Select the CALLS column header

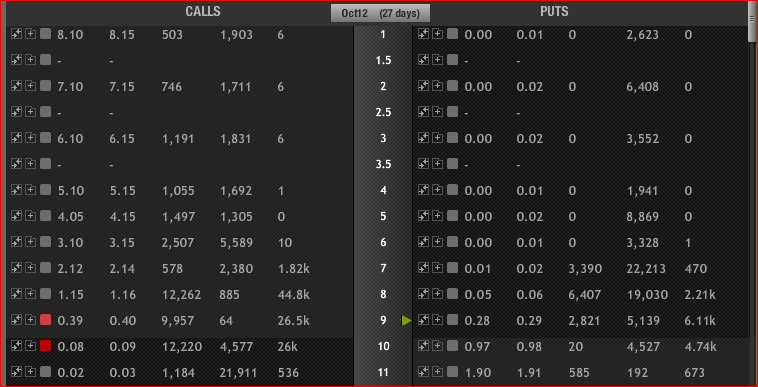(203, 12)
